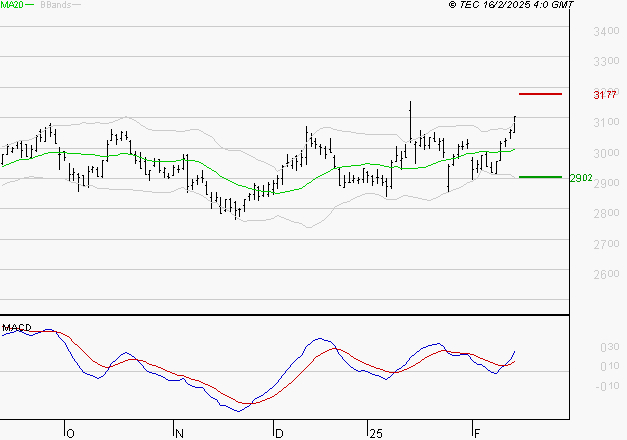Screen dimensions: 627x440
Task: Click the MACD -010 axis label
Action: pos(607,386)
